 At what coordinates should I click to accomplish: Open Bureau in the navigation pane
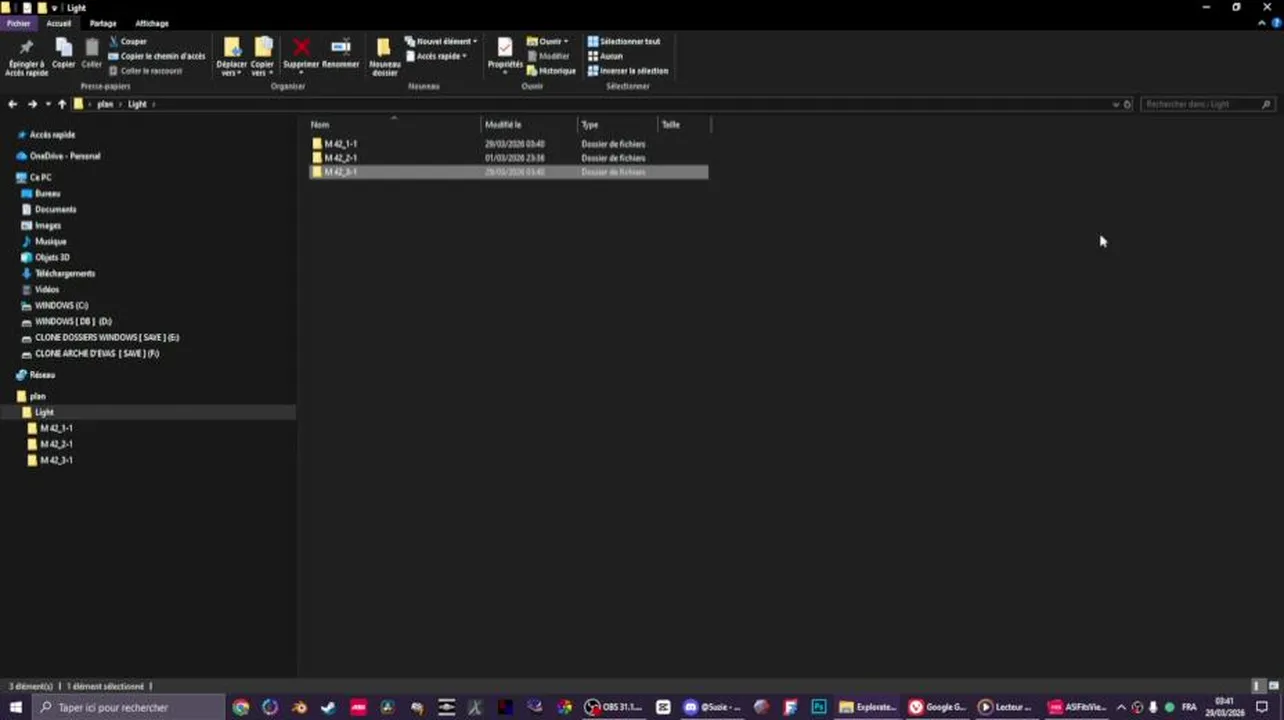tap(47, 193)
